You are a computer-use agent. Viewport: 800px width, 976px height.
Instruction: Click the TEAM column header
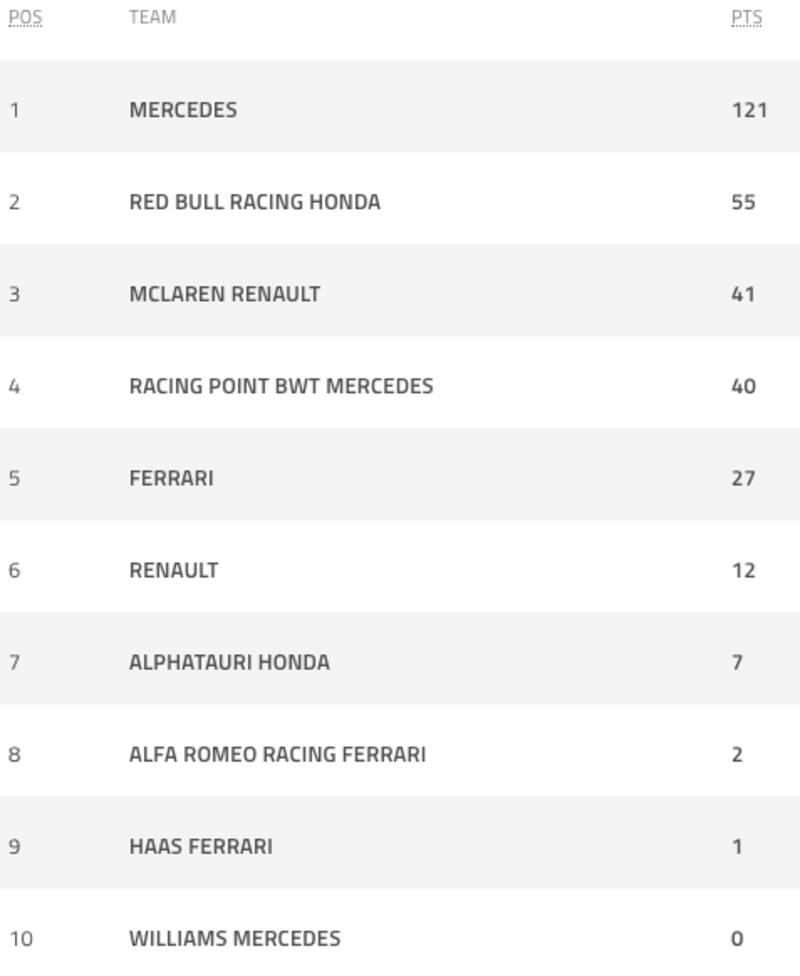(x=153, y=17)
